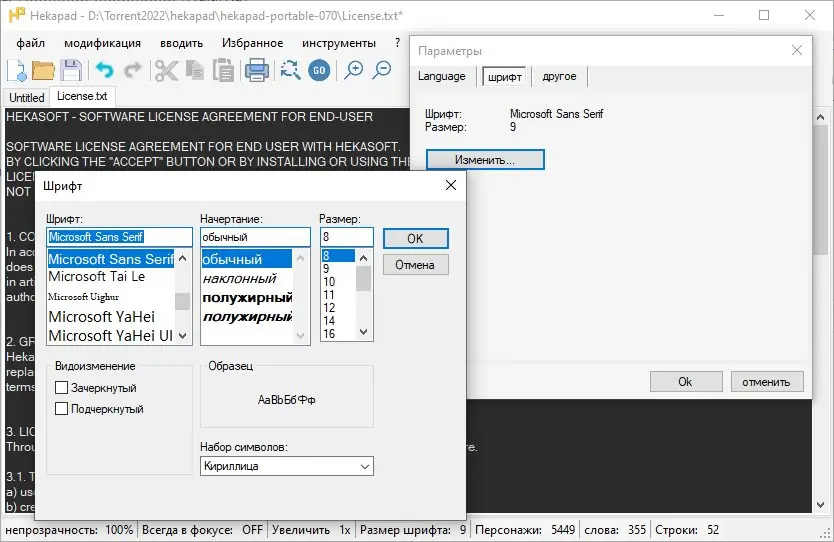This screenshot has width=834, height=542.
Task: Redo the action via toolbar arrow
Action: tap(132, 70)
